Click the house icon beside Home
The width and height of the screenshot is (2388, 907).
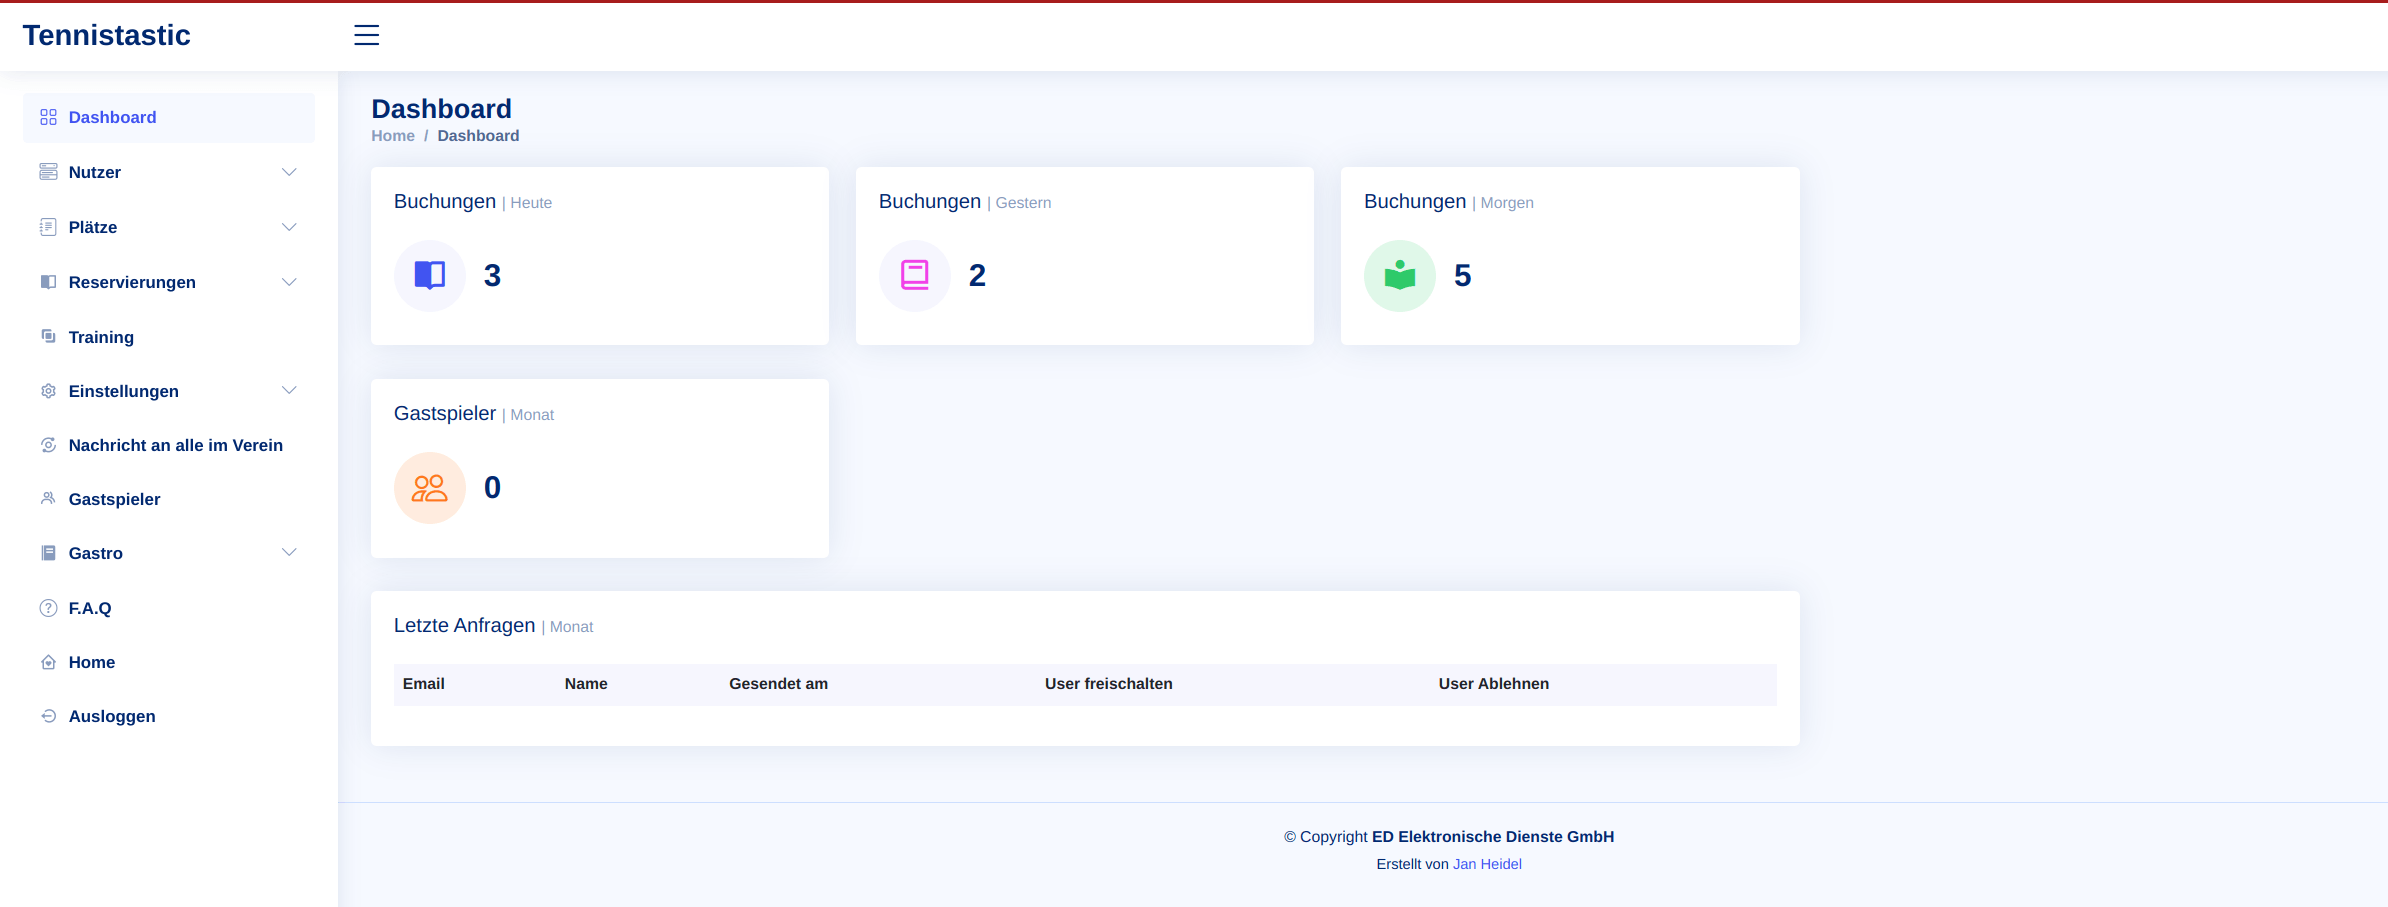(48, 662)
